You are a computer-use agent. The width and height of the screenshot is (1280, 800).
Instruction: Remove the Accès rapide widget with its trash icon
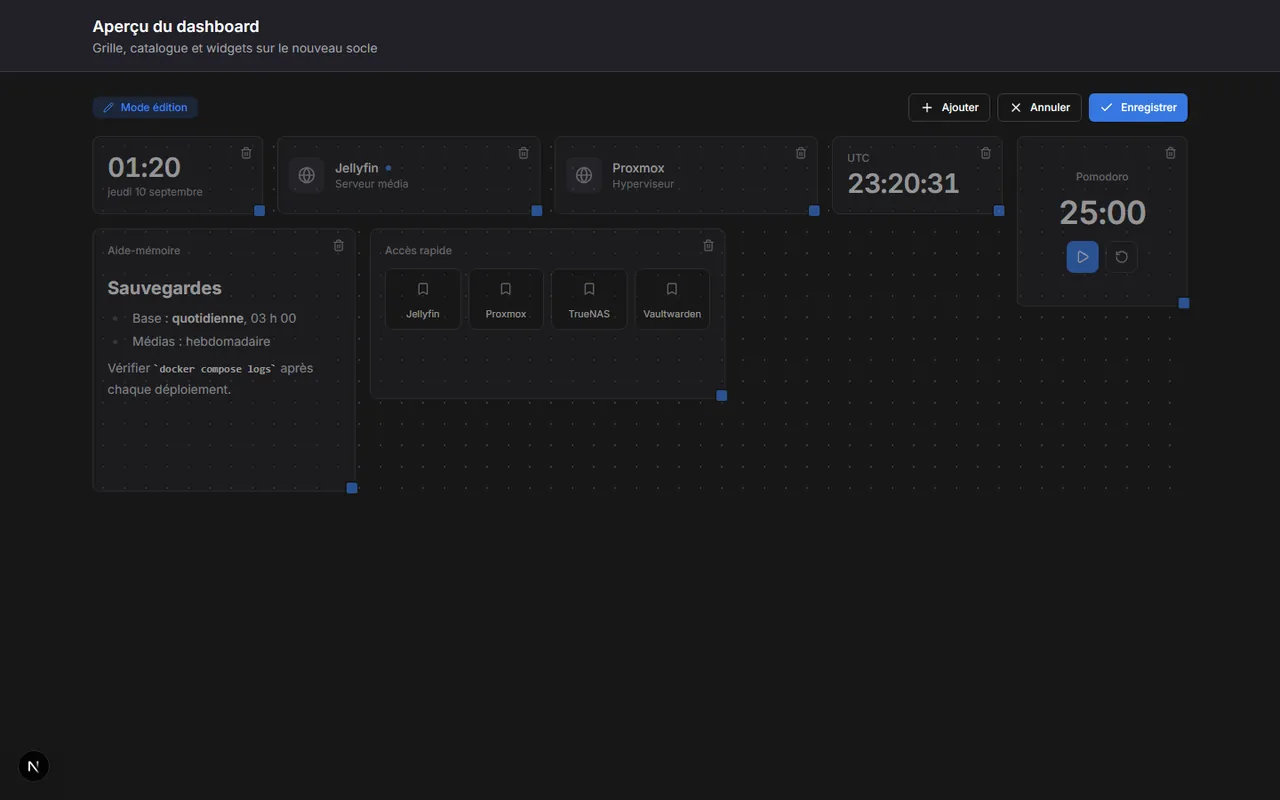[x=708, y=246]
